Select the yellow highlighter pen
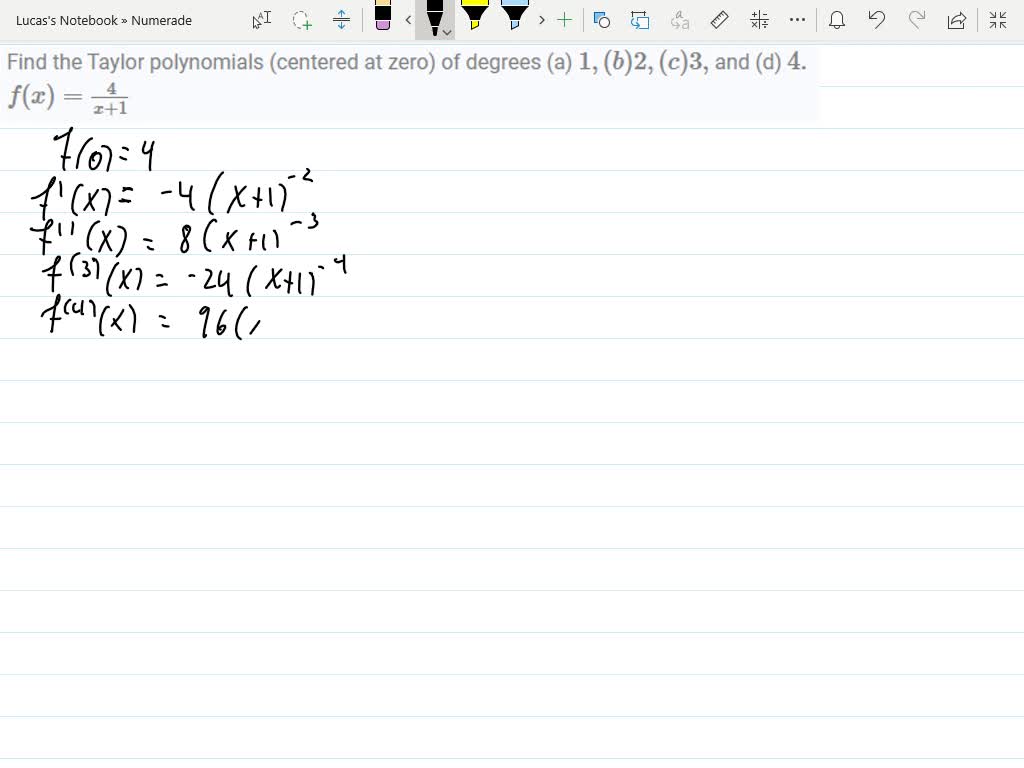This screenshot has height=768, width=1024. pos(476,18)
